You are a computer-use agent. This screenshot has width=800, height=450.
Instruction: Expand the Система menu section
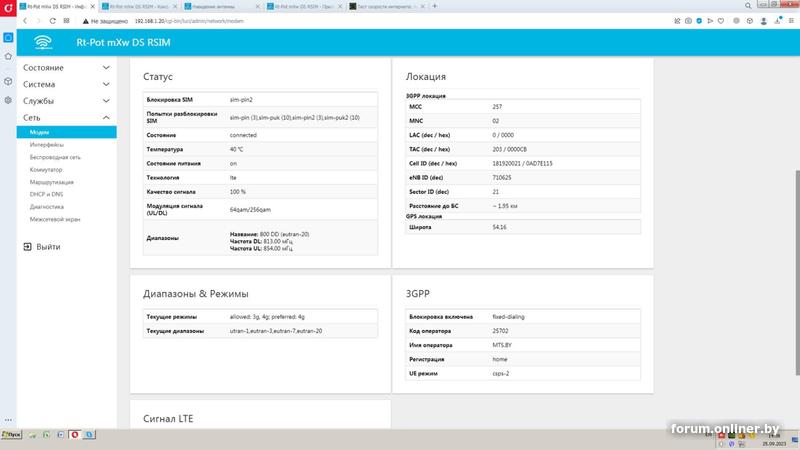pyautogui.click(x=66, y=84)
